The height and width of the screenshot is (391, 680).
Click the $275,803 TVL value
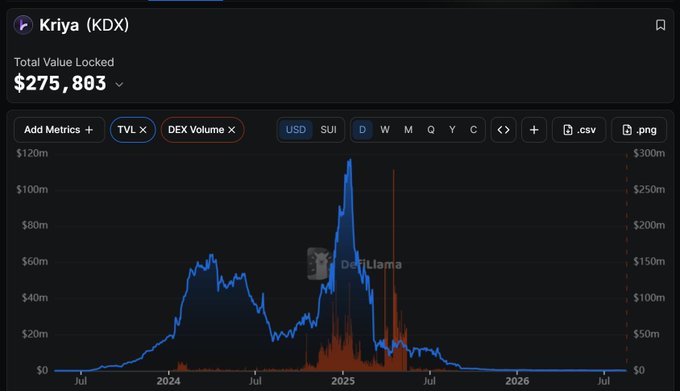(x=60, y=83)
